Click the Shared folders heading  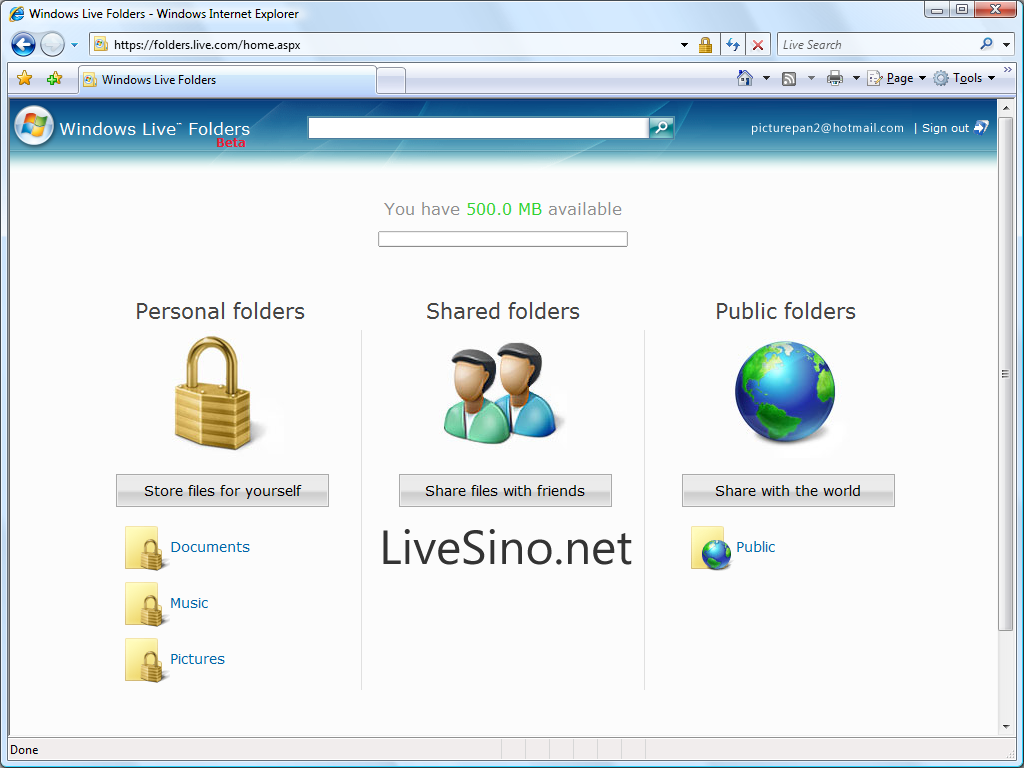click(503, 312)
